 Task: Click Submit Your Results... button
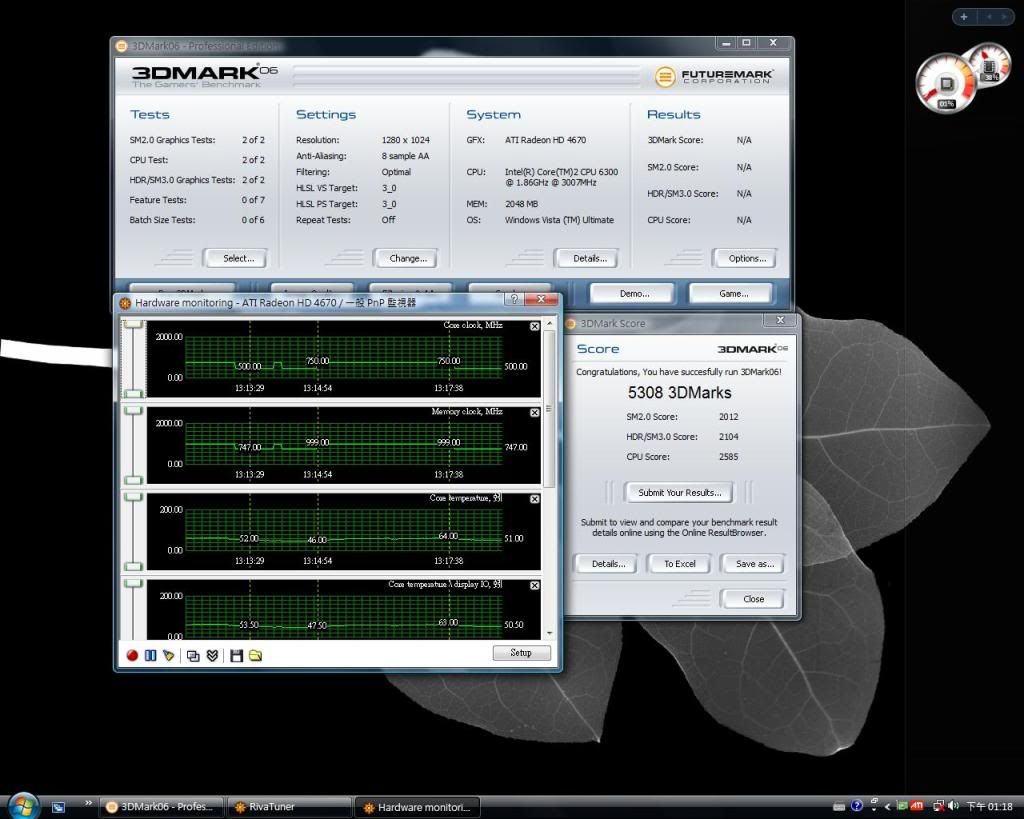tap(679, 492)
